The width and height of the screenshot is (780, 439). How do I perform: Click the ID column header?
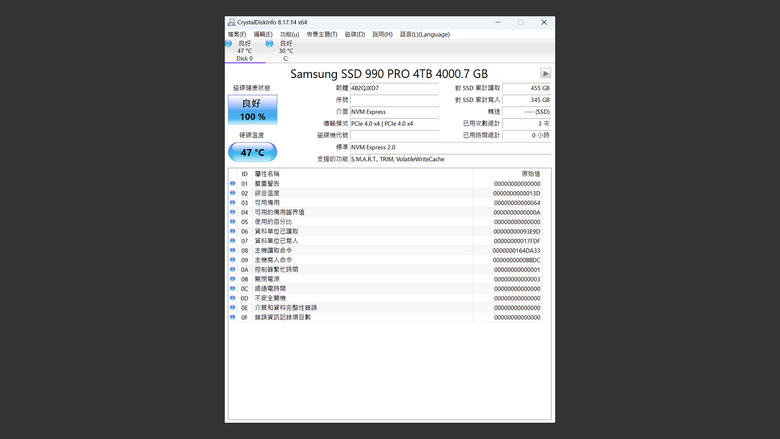pos(245,174)
